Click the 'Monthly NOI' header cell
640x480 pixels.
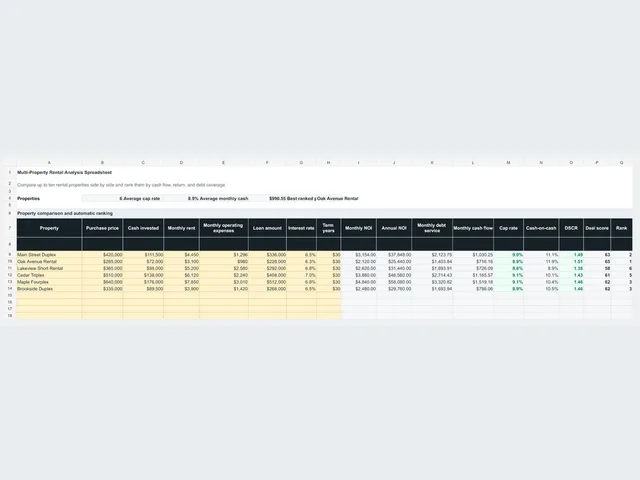tap(359, 228)
